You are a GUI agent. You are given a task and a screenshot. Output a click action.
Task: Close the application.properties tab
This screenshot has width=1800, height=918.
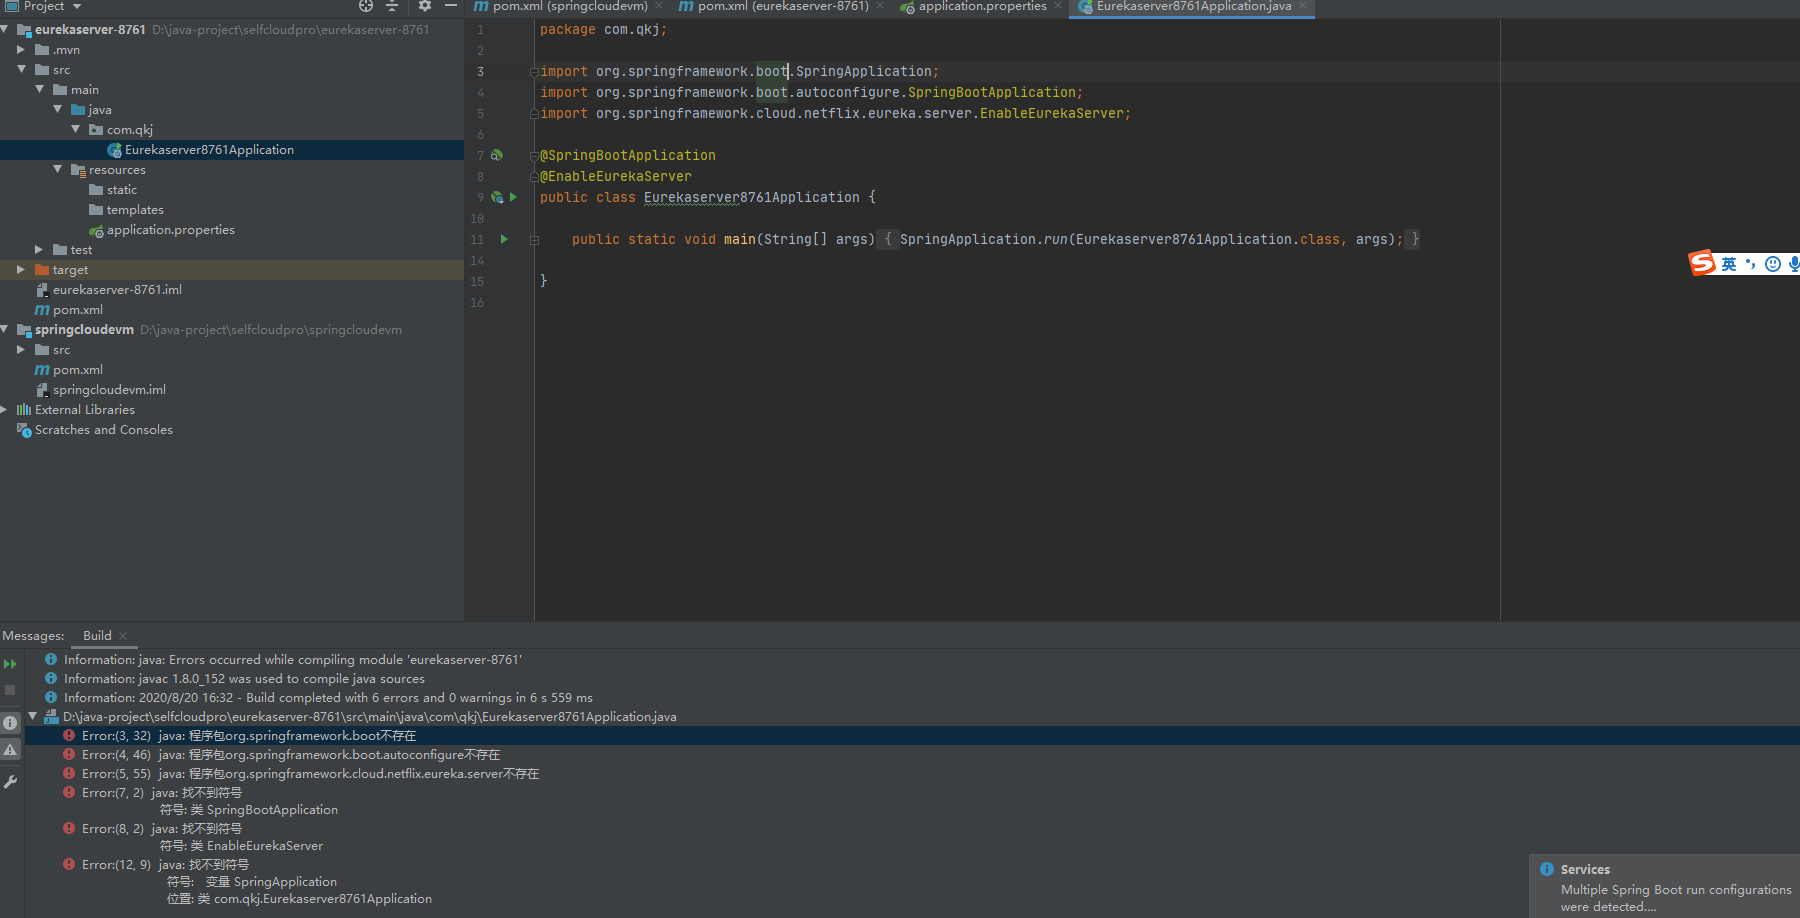point(1058,6)
